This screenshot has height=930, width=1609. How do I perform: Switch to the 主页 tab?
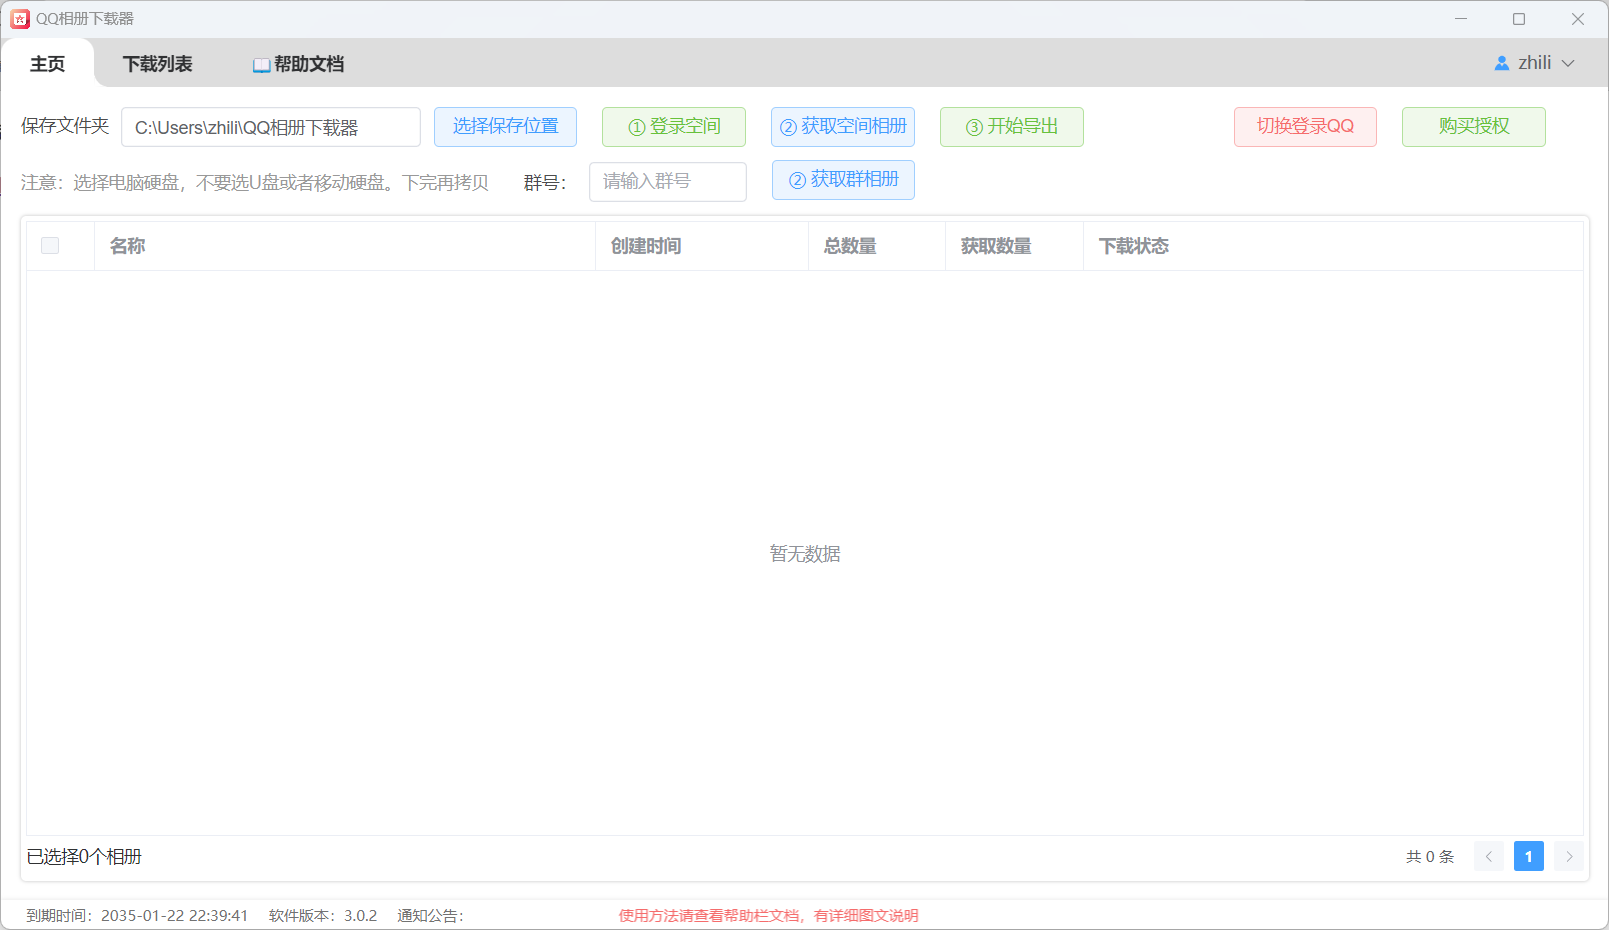click(47, 64)
